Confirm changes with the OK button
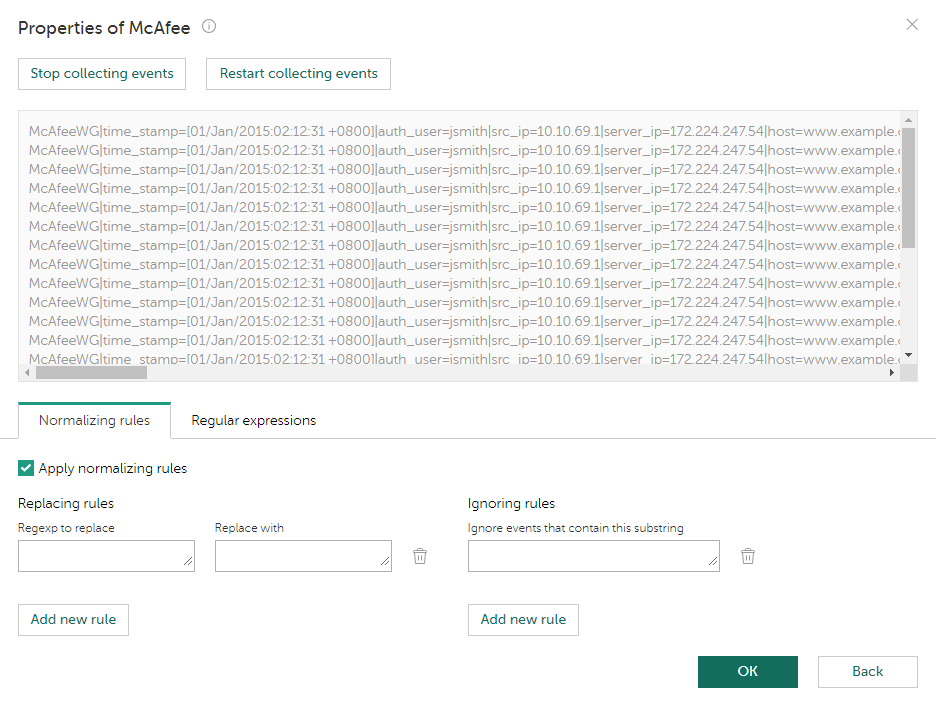 point(747,671)
